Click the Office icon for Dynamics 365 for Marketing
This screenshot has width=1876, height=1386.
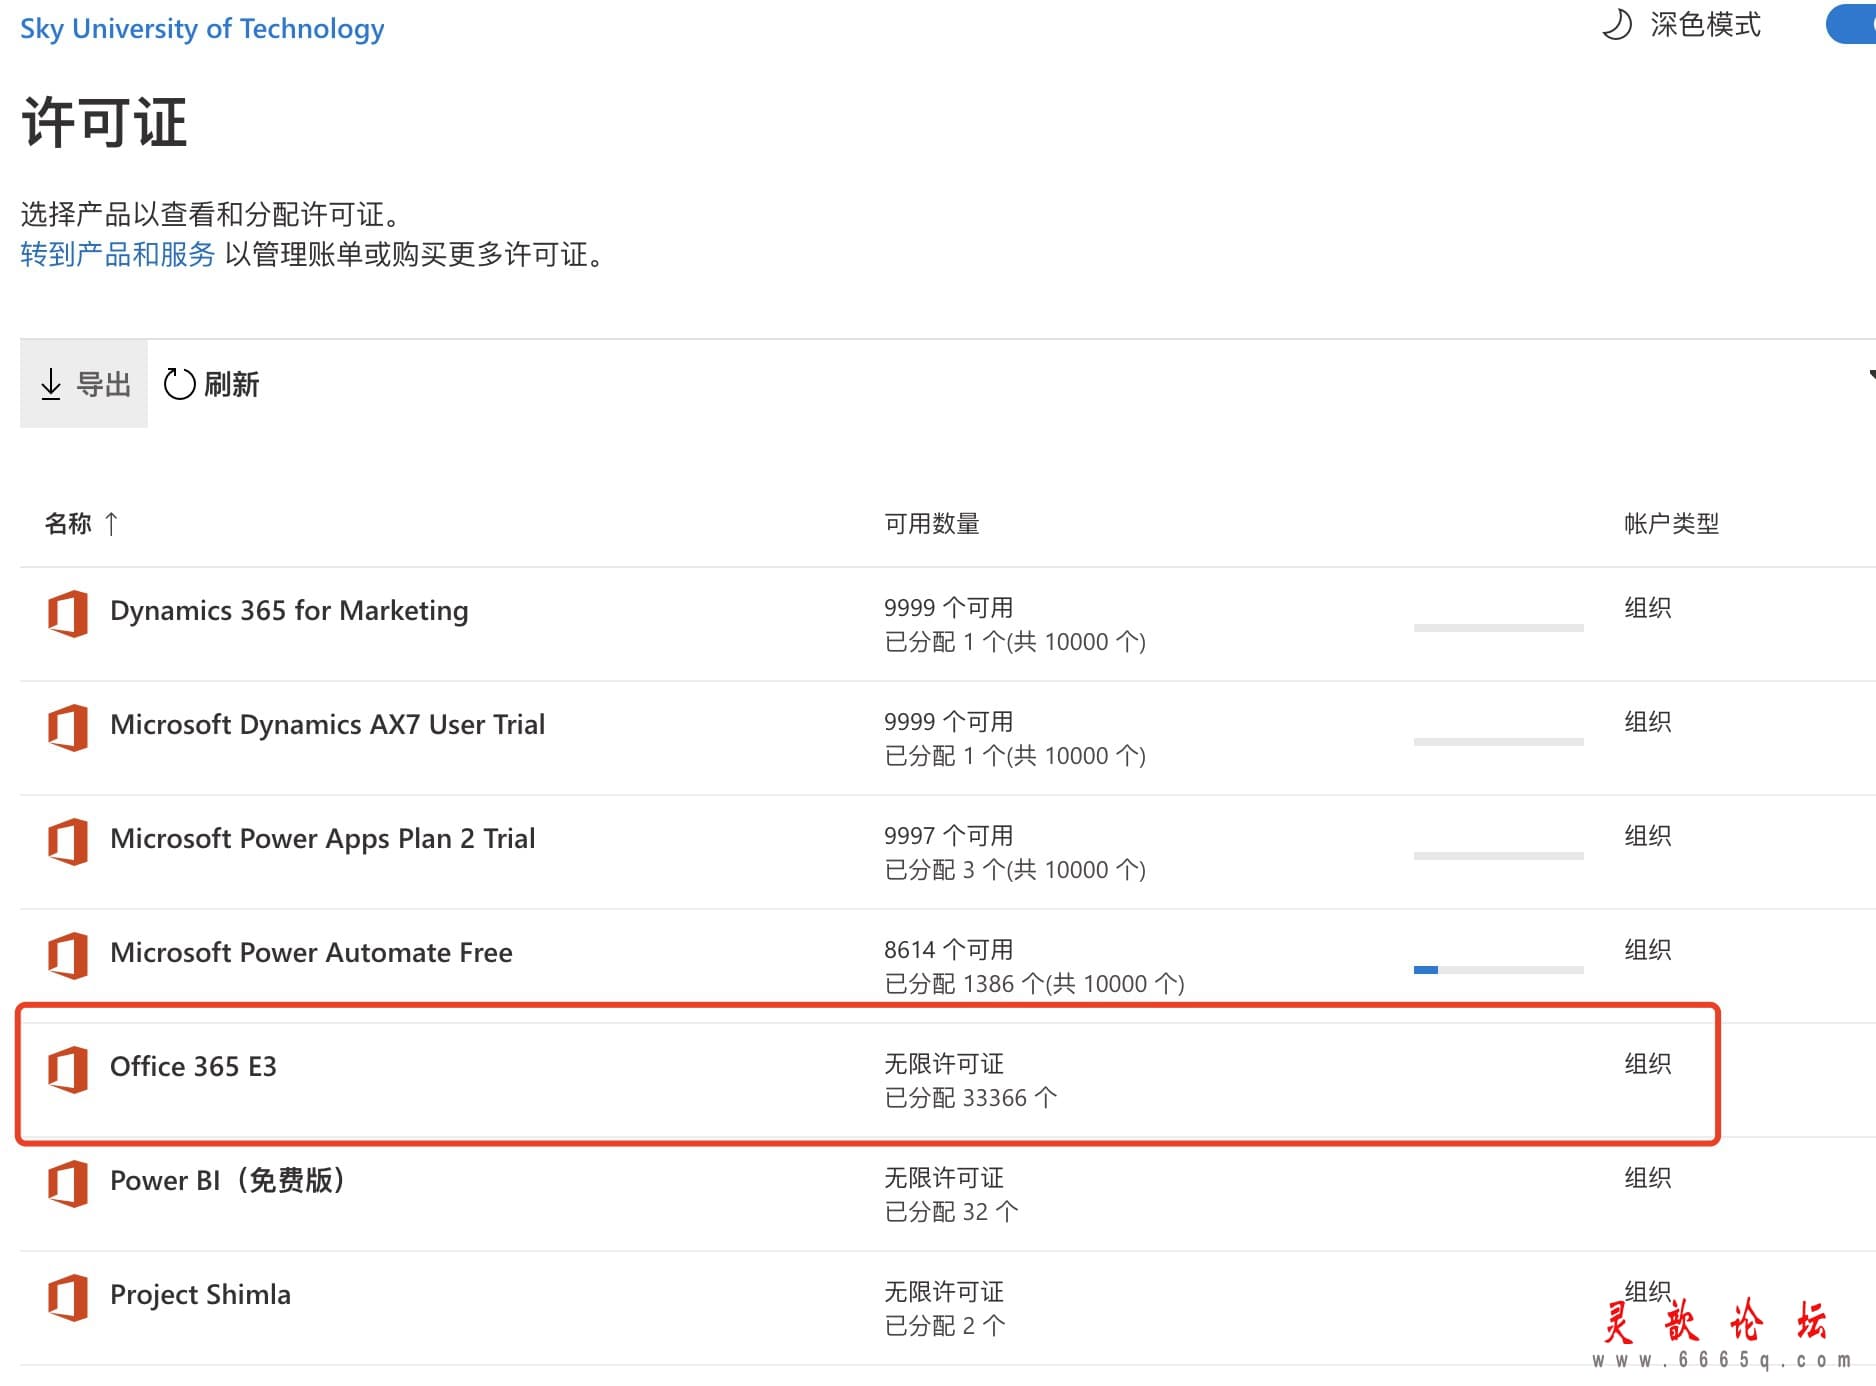68,613
